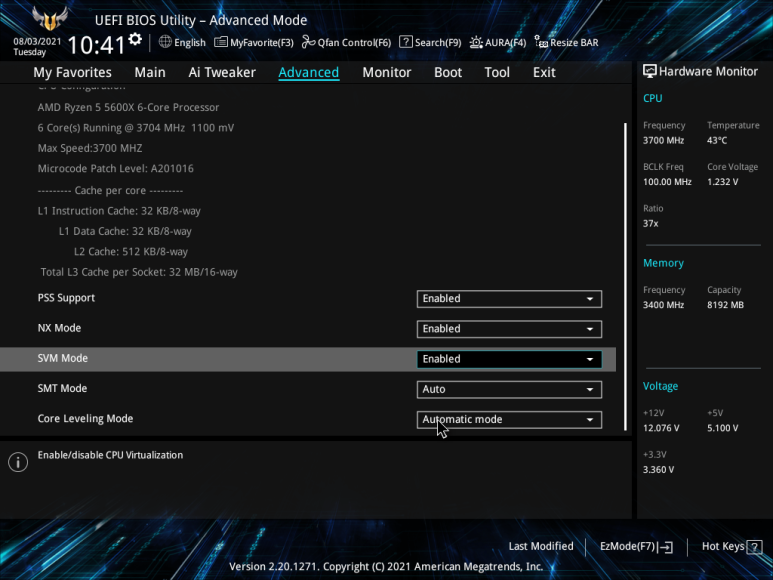Click the Hot Keys question mark icon

click(x=755, y=547)
